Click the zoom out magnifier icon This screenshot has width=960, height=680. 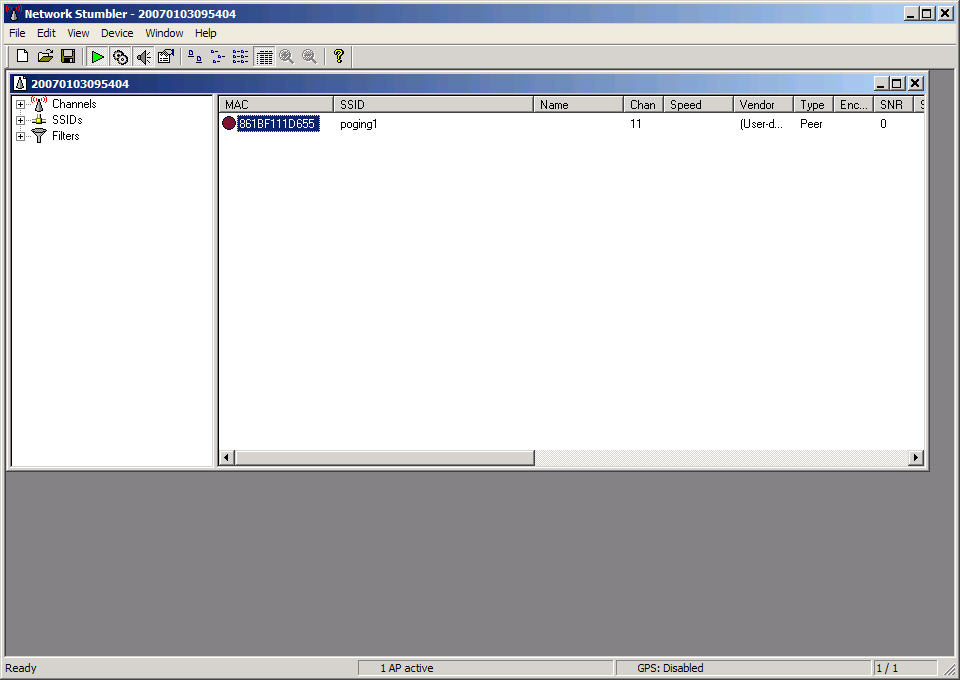coord(310,57)
